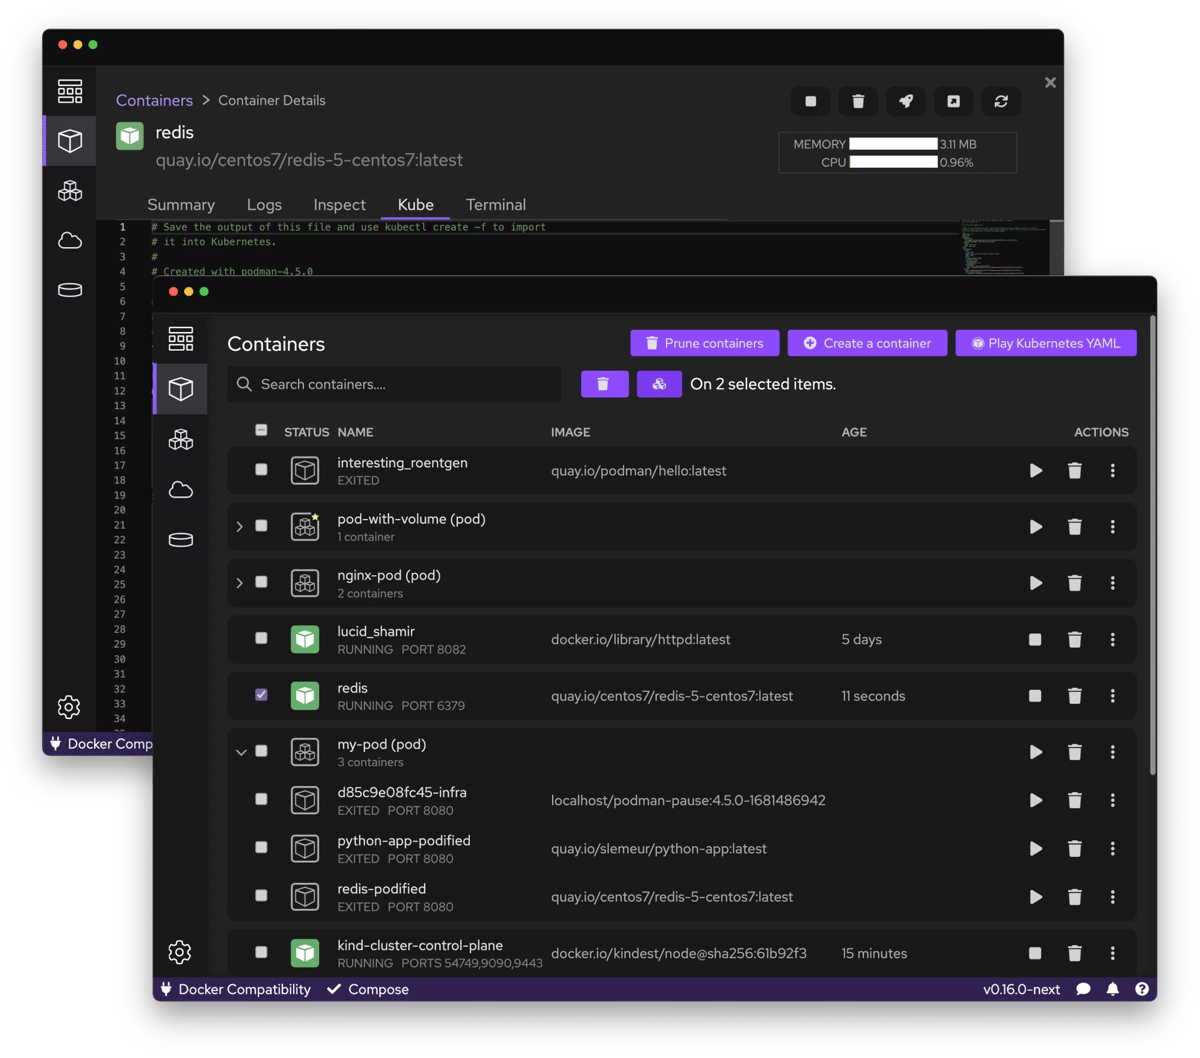1200x1058 pixels.
Task: Collapse the my-pod pod group
Action: (x=240, y=752)
